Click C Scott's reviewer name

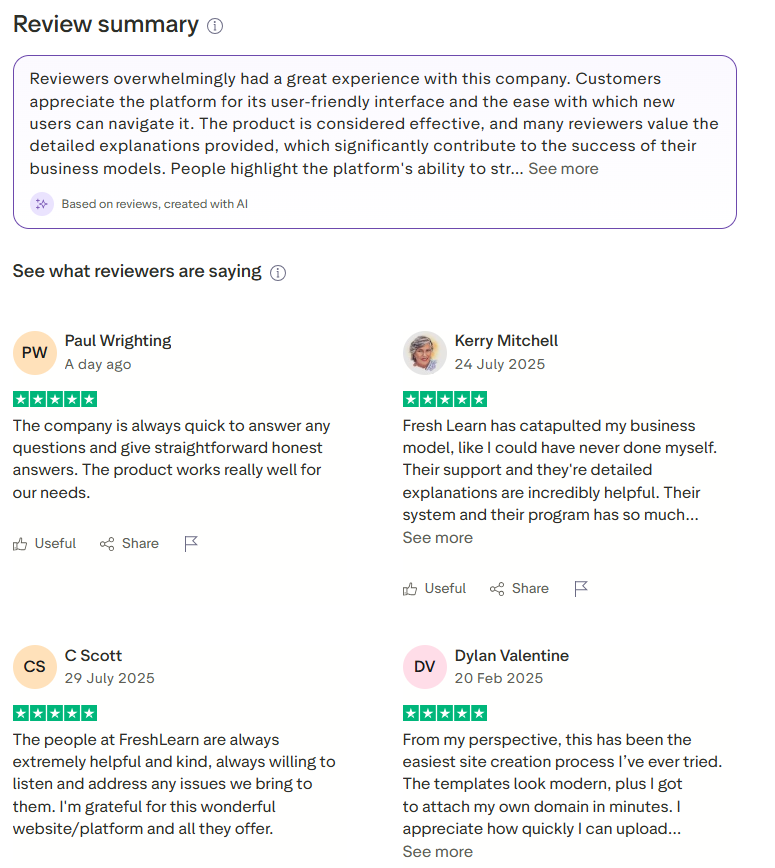pos(92,655)
